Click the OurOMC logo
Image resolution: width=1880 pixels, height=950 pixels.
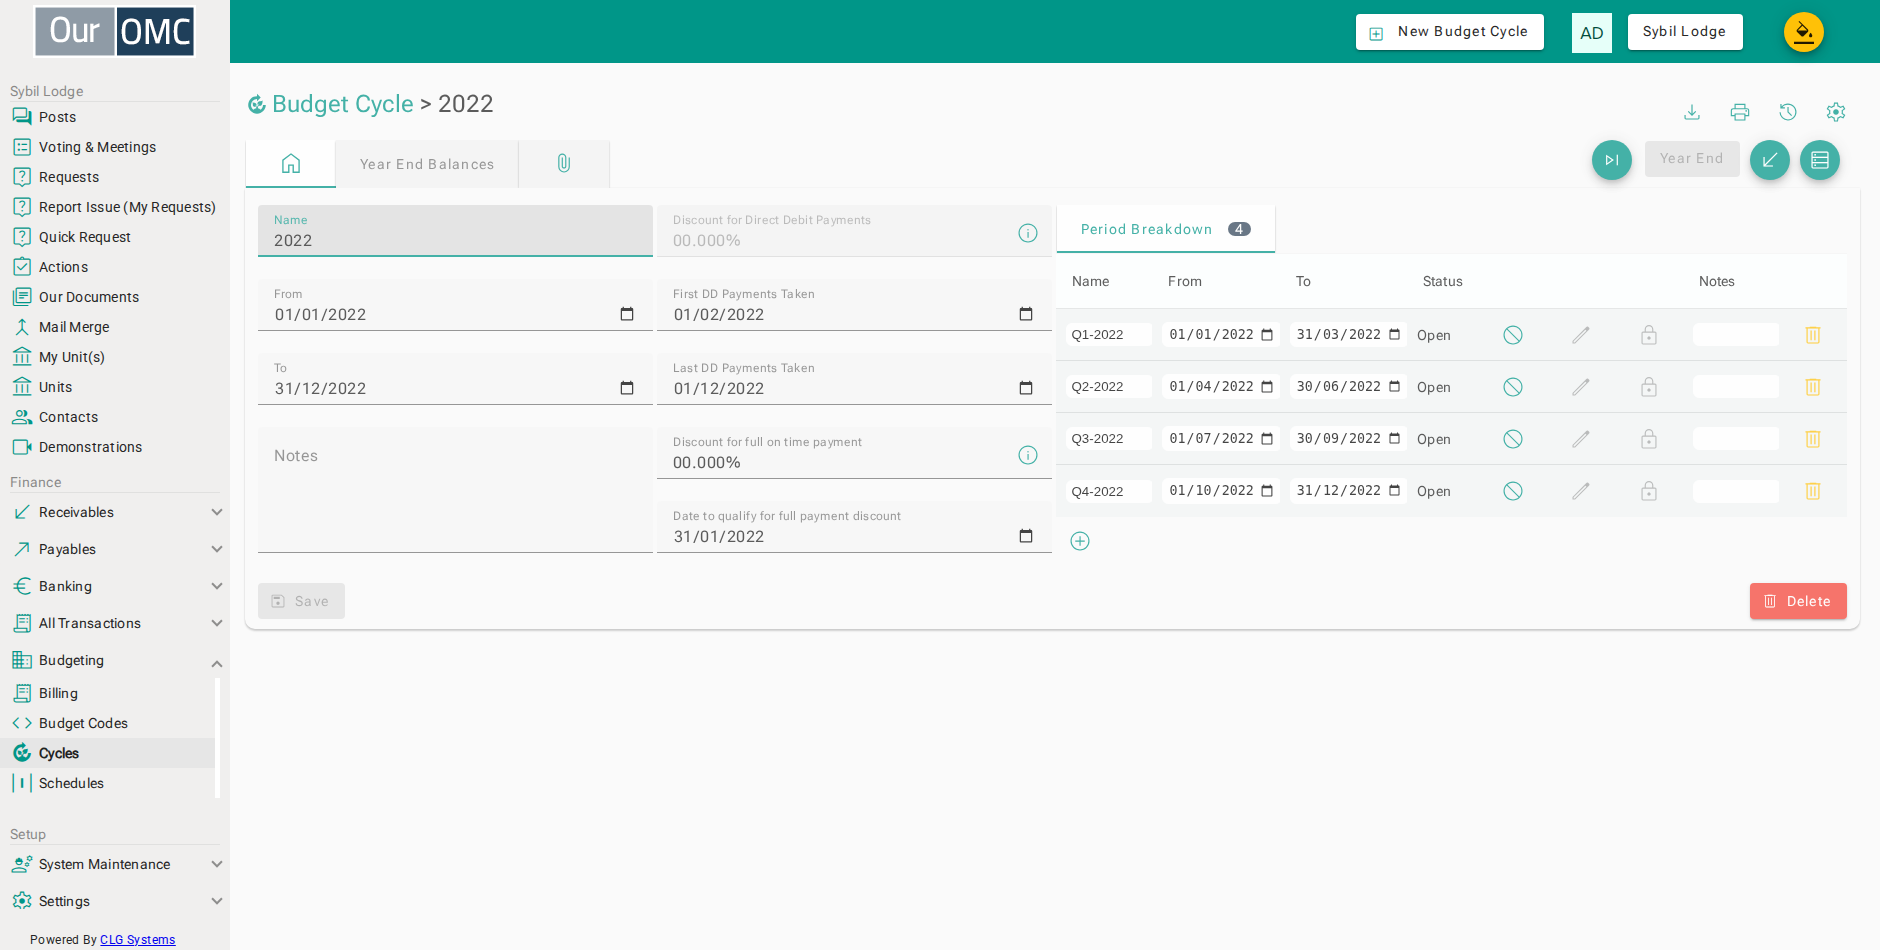tap(115, 31)
